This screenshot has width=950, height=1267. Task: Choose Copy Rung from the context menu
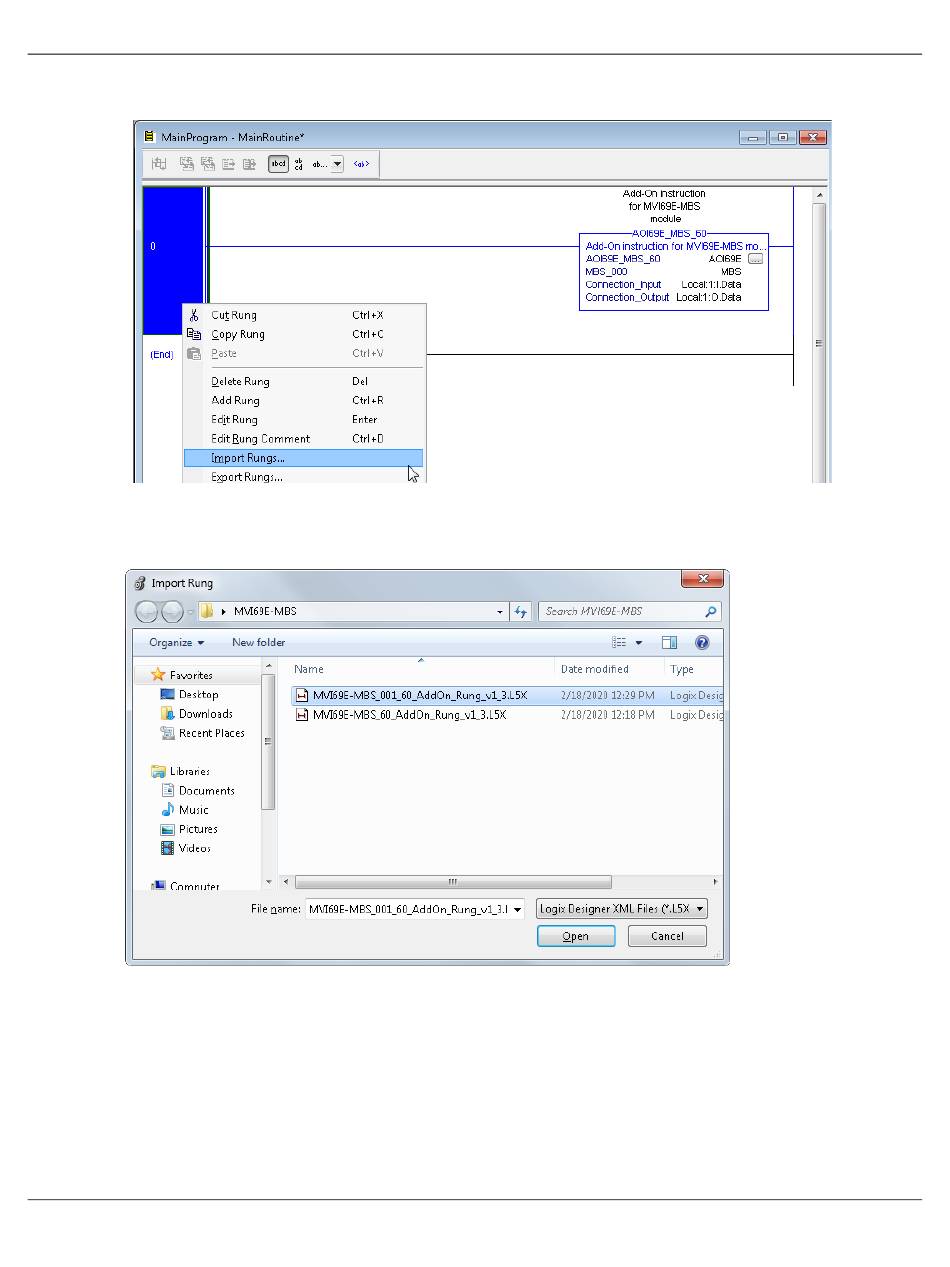click(304, 334)
